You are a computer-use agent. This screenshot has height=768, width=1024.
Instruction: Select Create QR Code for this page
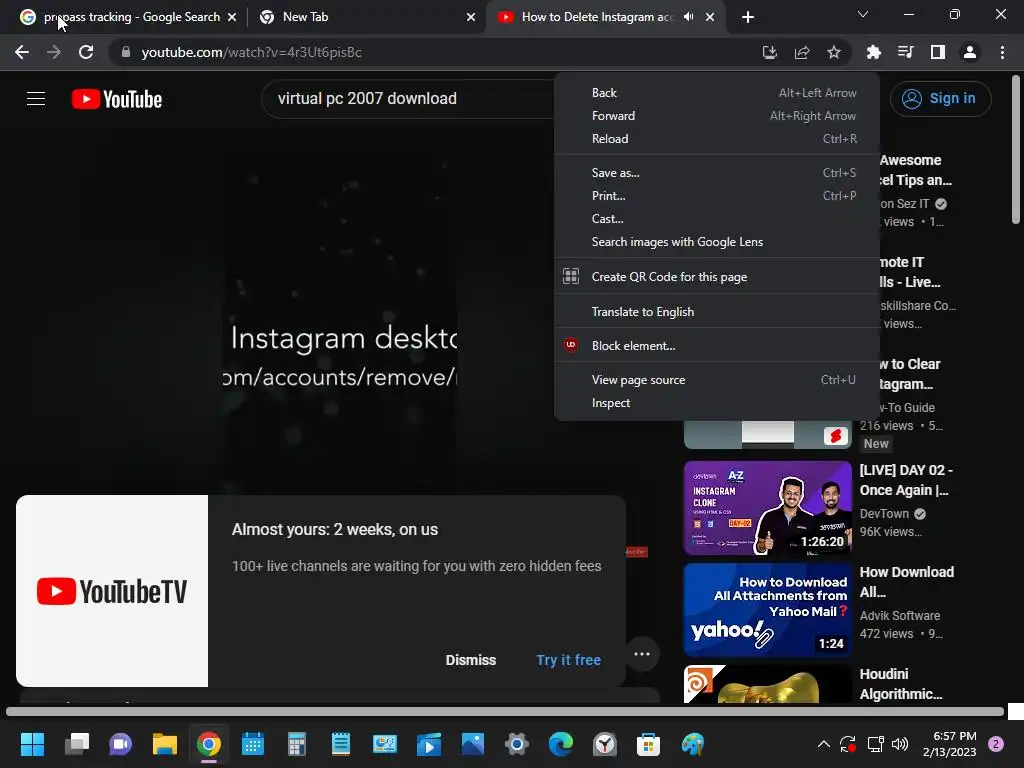tap(717, 276)
